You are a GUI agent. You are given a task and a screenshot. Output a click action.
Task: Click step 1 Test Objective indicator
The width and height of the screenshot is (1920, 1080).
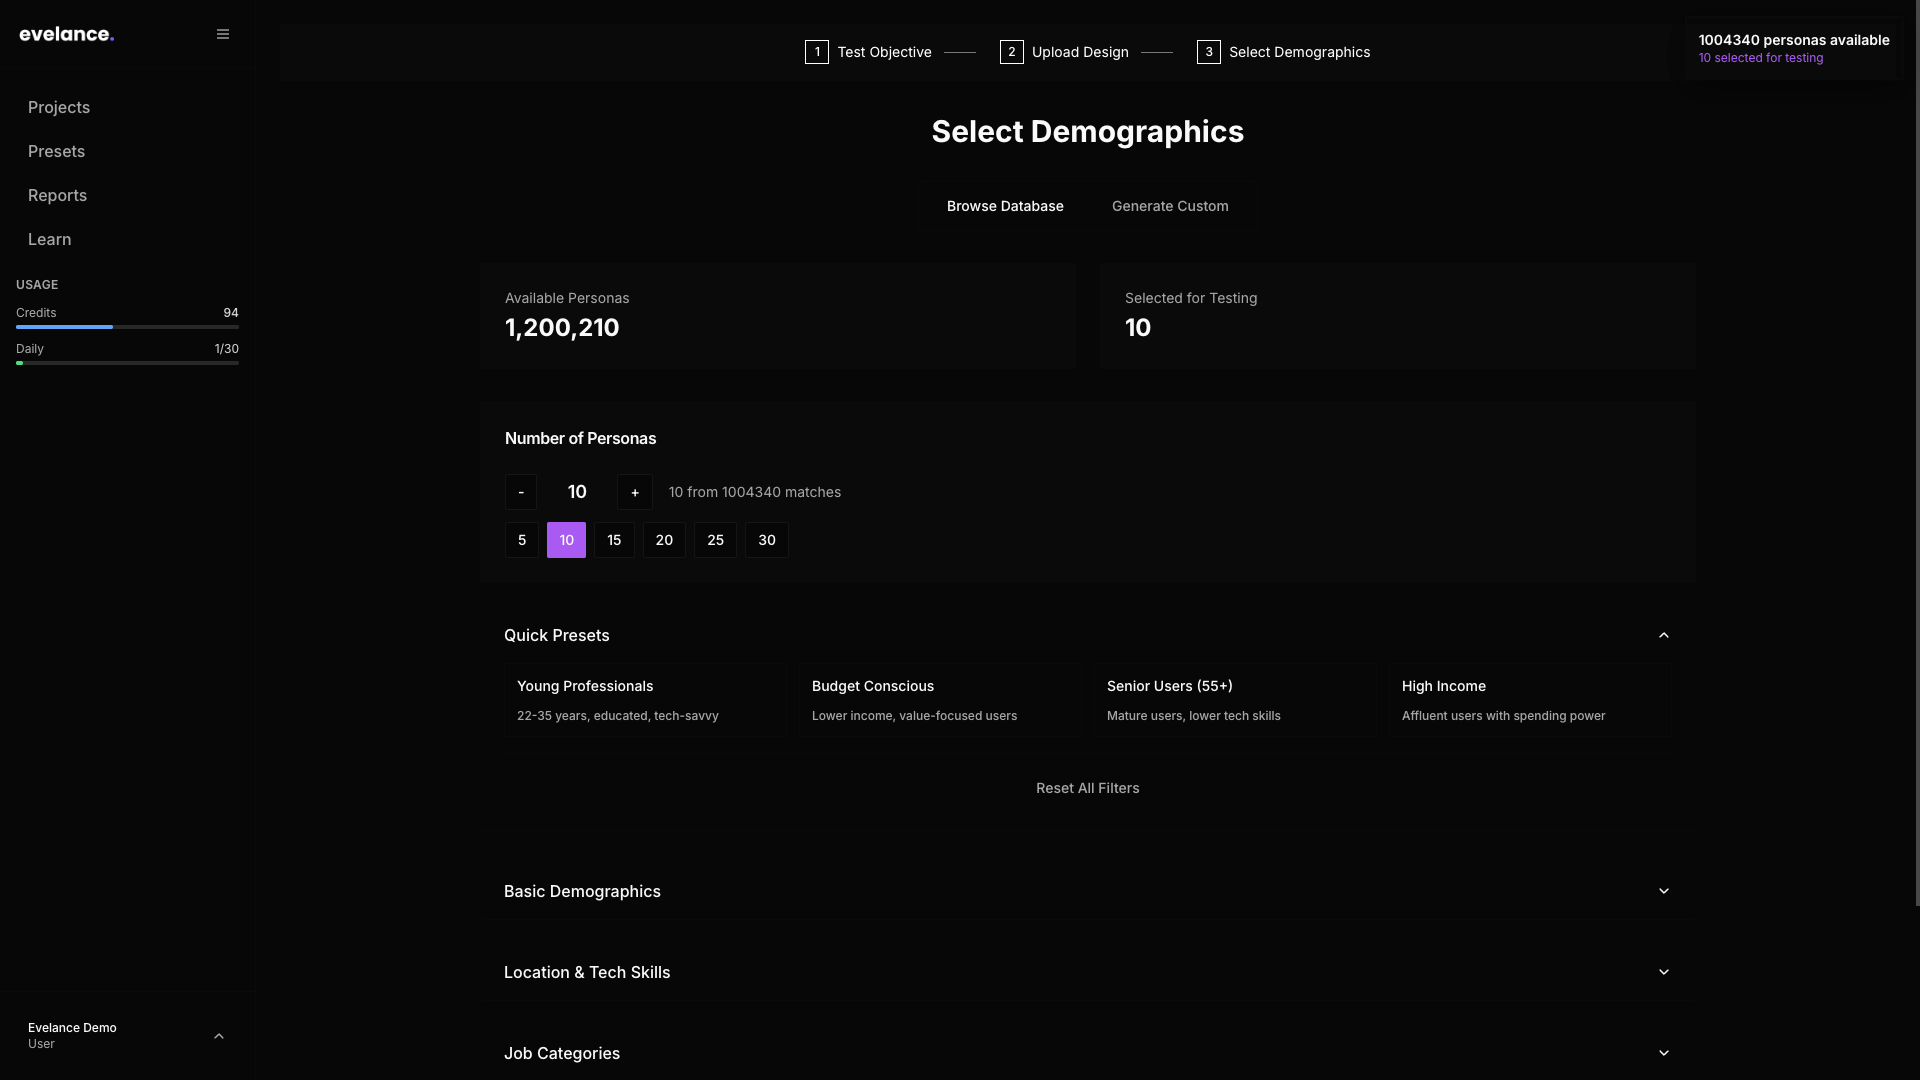(x=868, y=51)
